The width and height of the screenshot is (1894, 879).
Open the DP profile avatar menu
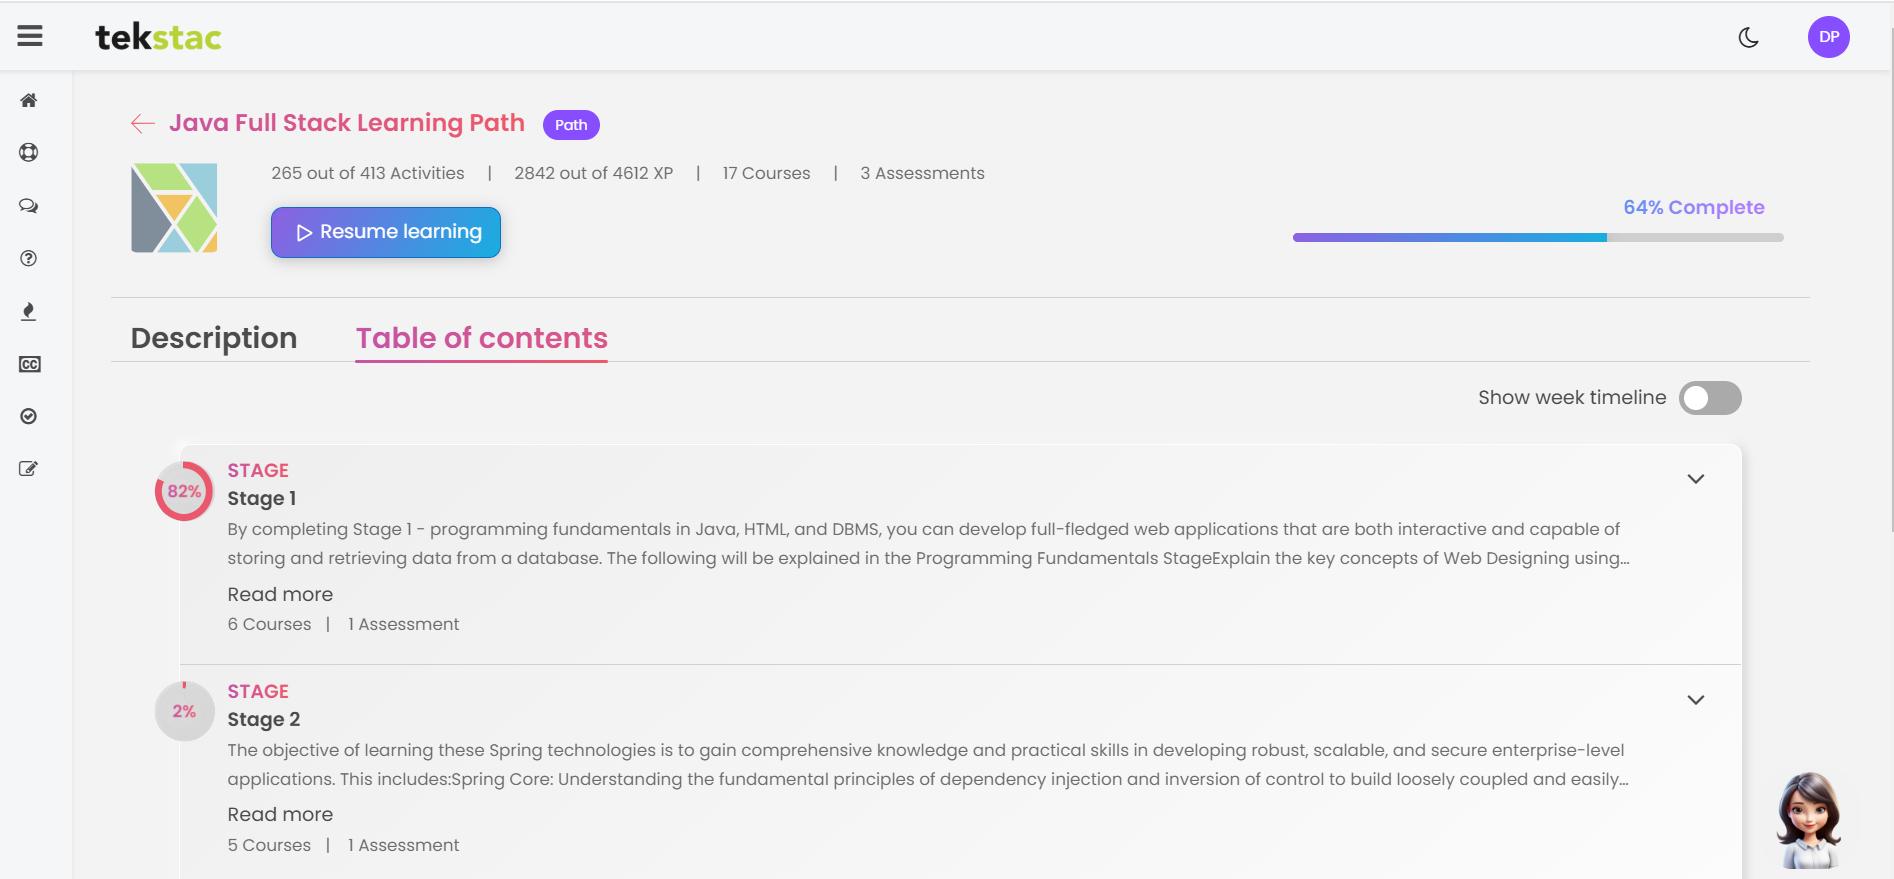pos(1828,37)
